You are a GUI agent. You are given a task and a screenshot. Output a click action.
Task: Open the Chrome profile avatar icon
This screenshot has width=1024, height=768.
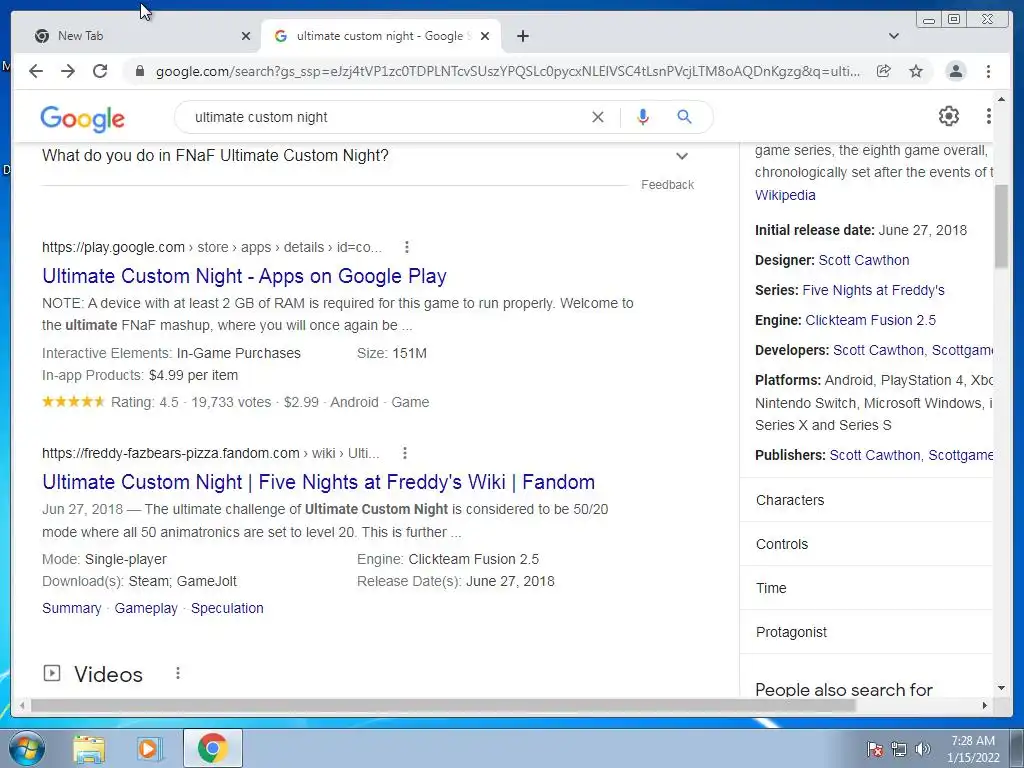[x=955, y=71]
